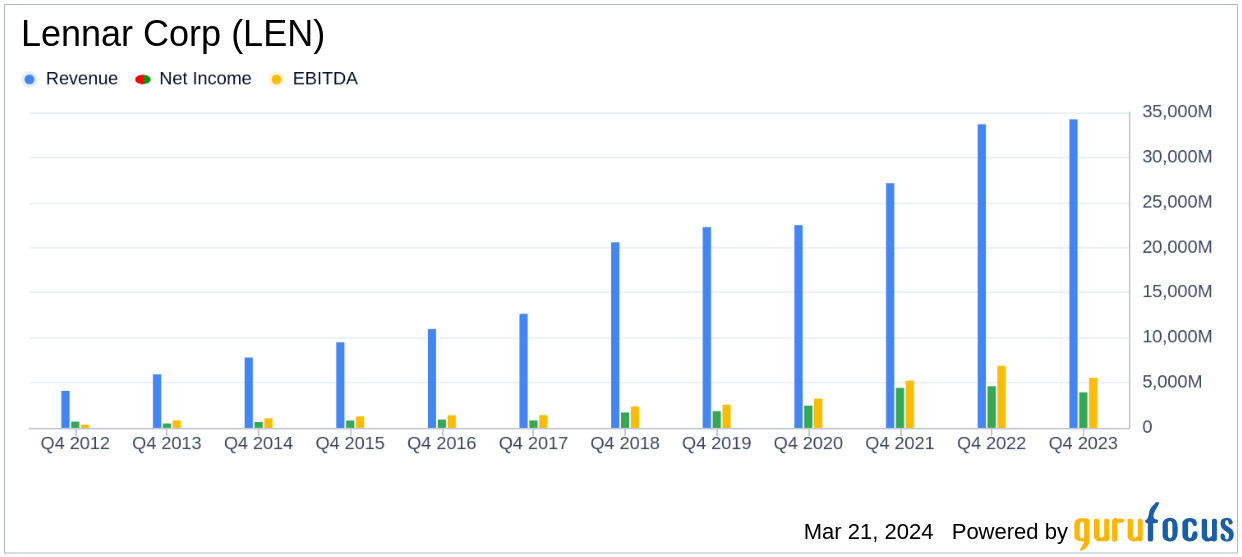Click the Q4 2020 net income green bar

tap(808, 417)
